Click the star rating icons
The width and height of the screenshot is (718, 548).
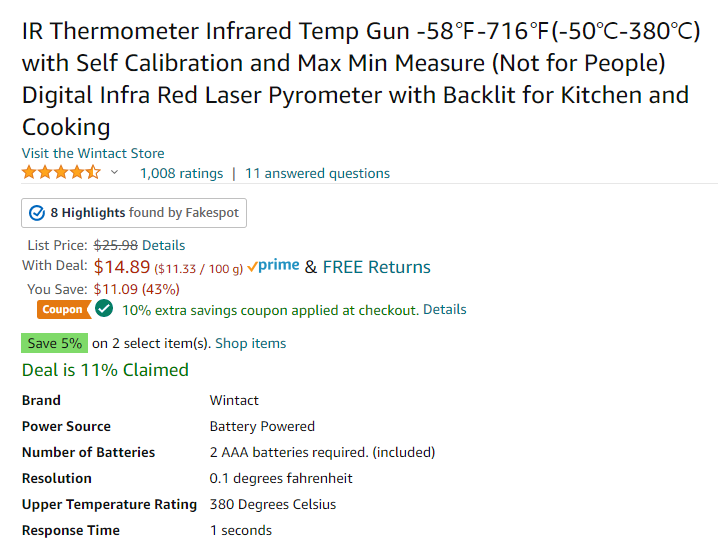(61, 173)
